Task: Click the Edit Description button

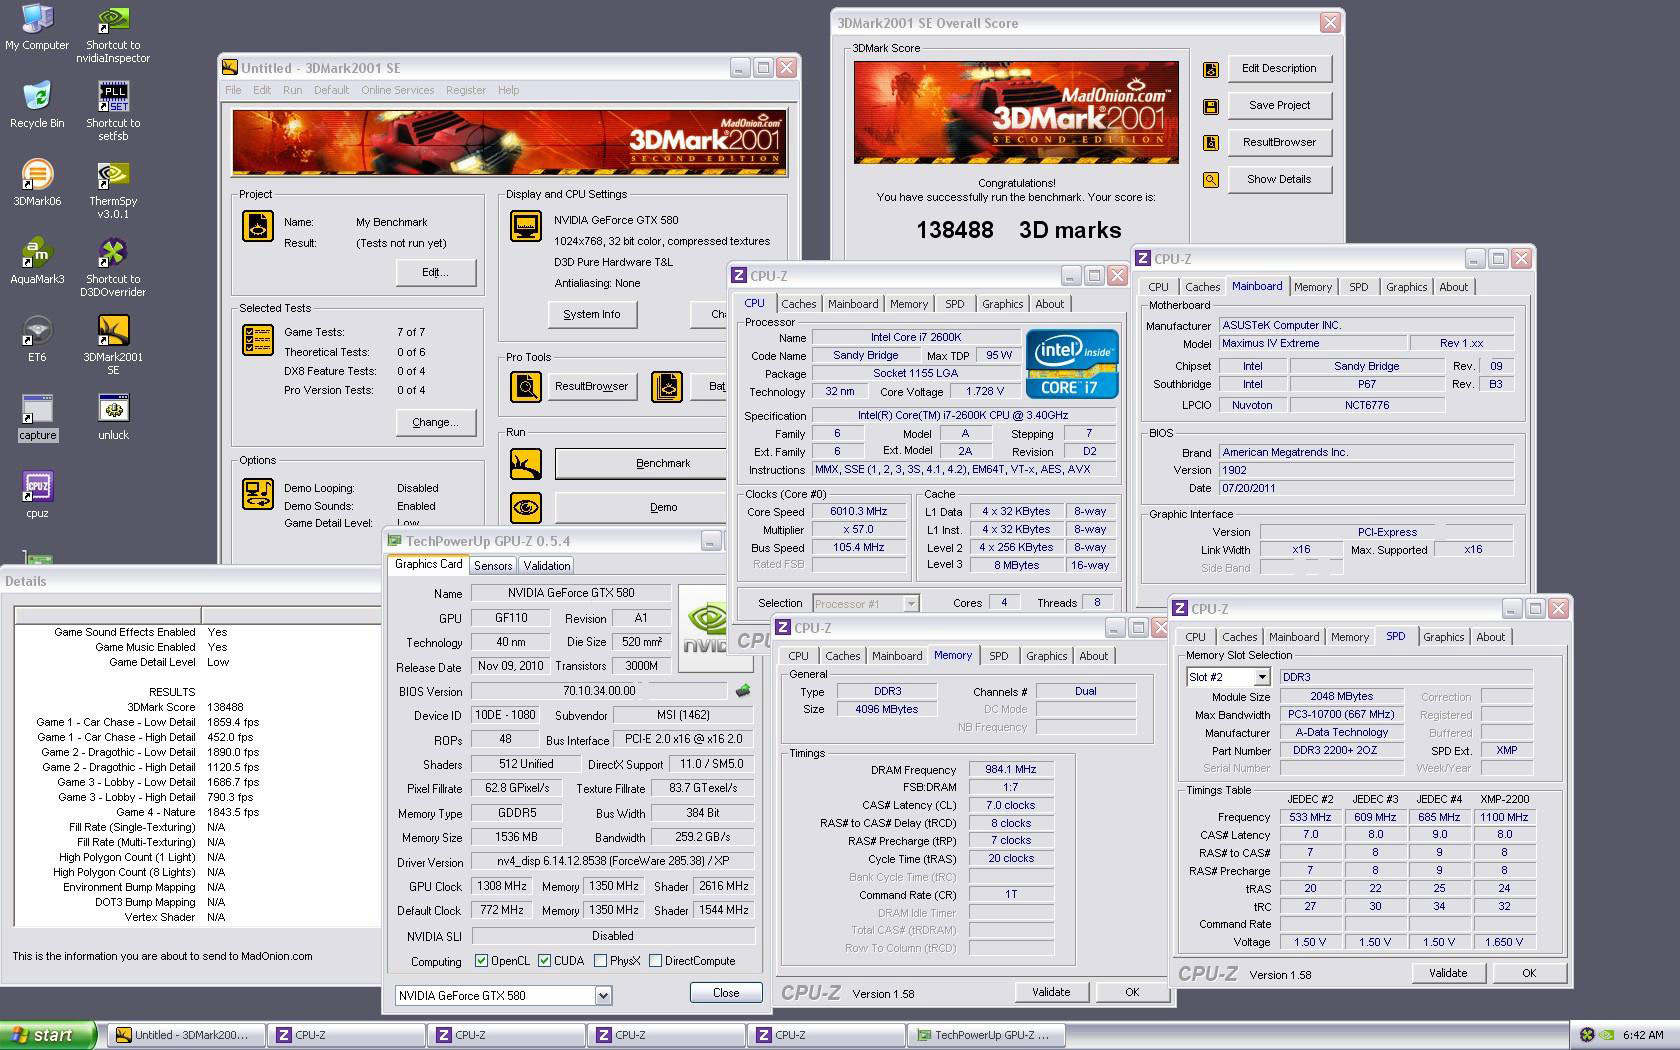Action: click(x=1279, y=69)
